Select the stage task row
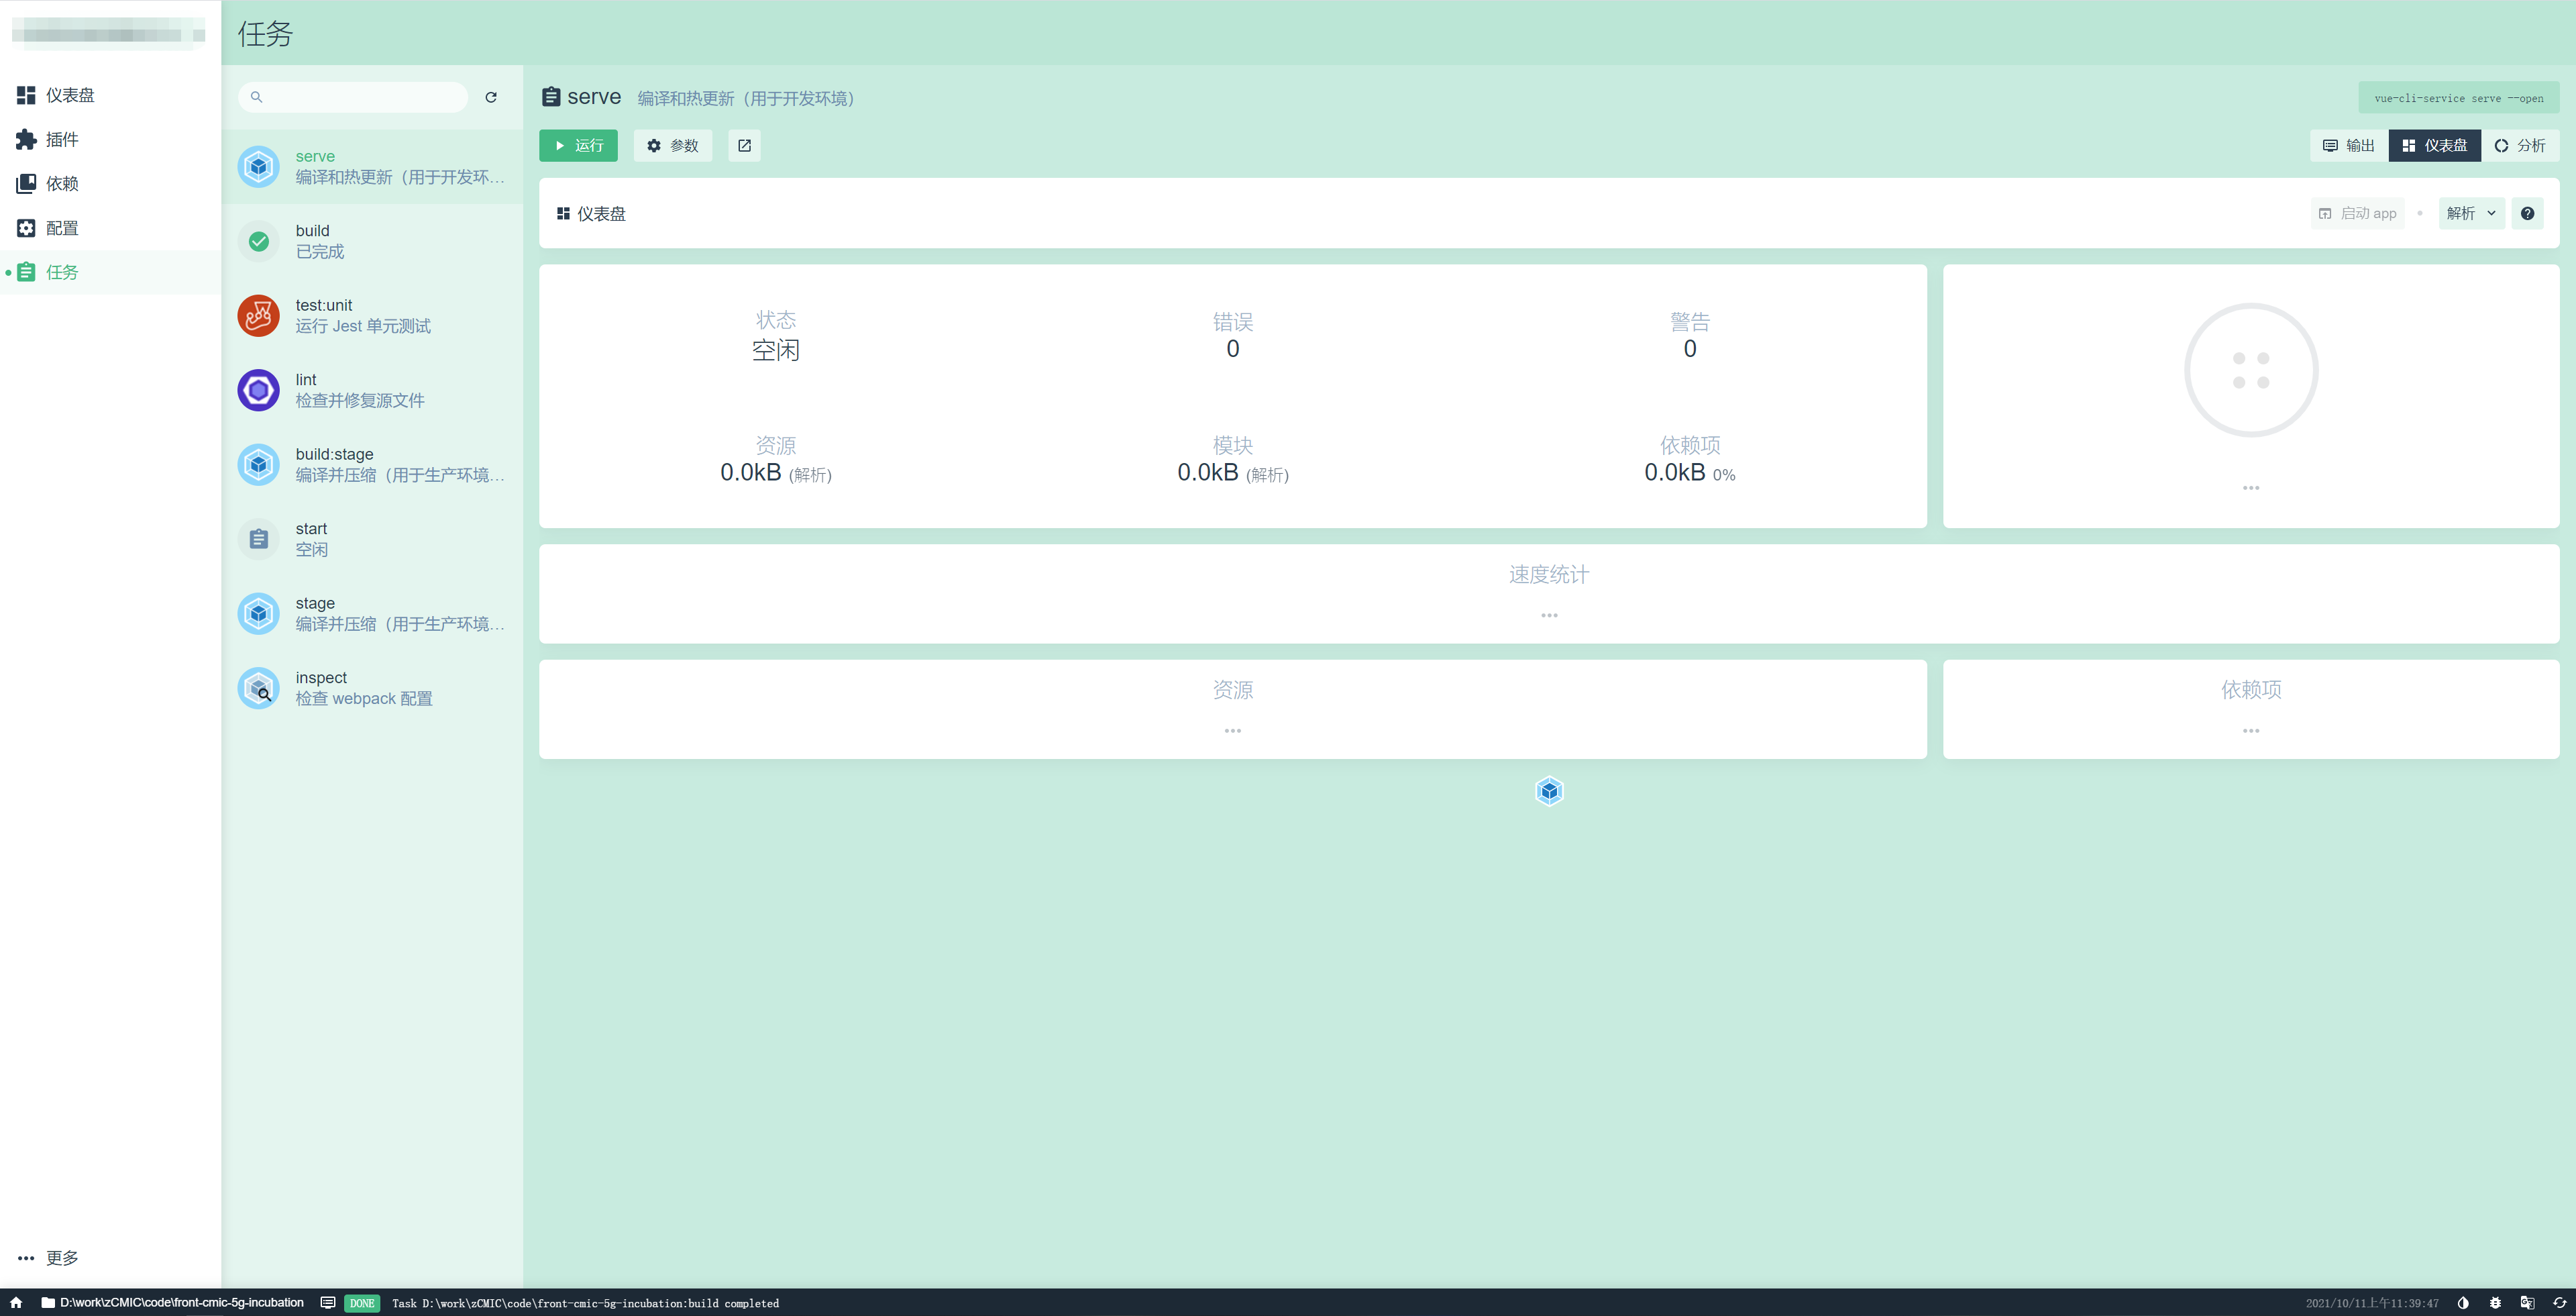2576x1316 pixels. [372, 614]
